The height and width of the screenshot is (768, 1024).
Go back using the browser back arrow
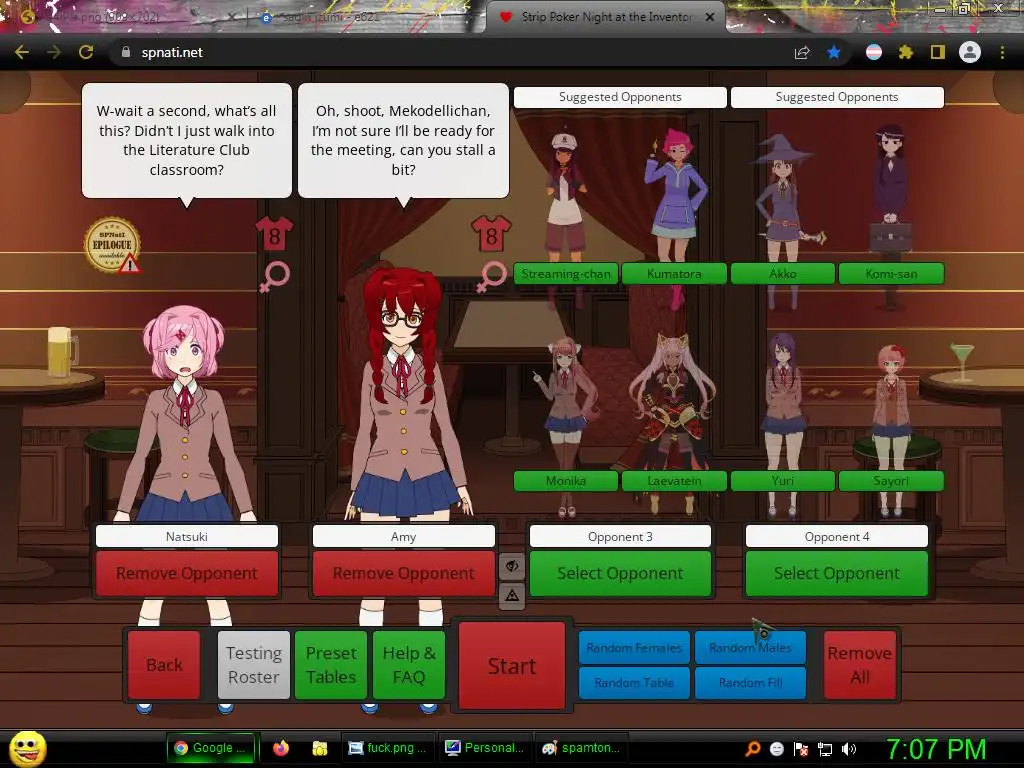coord(22,52)
